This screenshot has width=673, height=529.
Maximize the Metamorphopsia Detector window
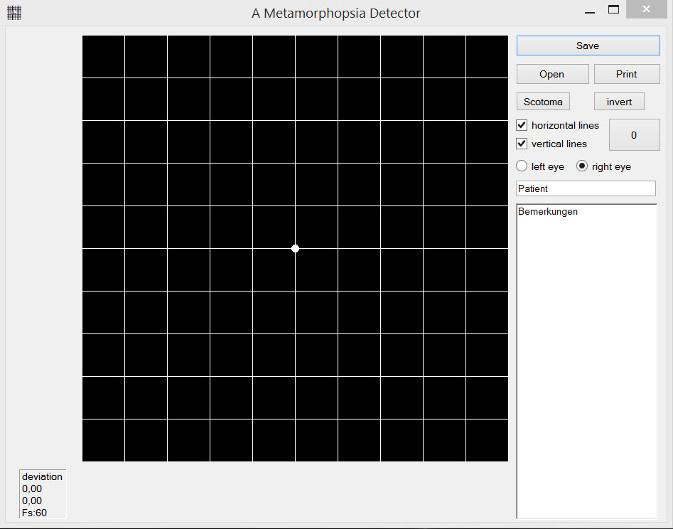613,10
